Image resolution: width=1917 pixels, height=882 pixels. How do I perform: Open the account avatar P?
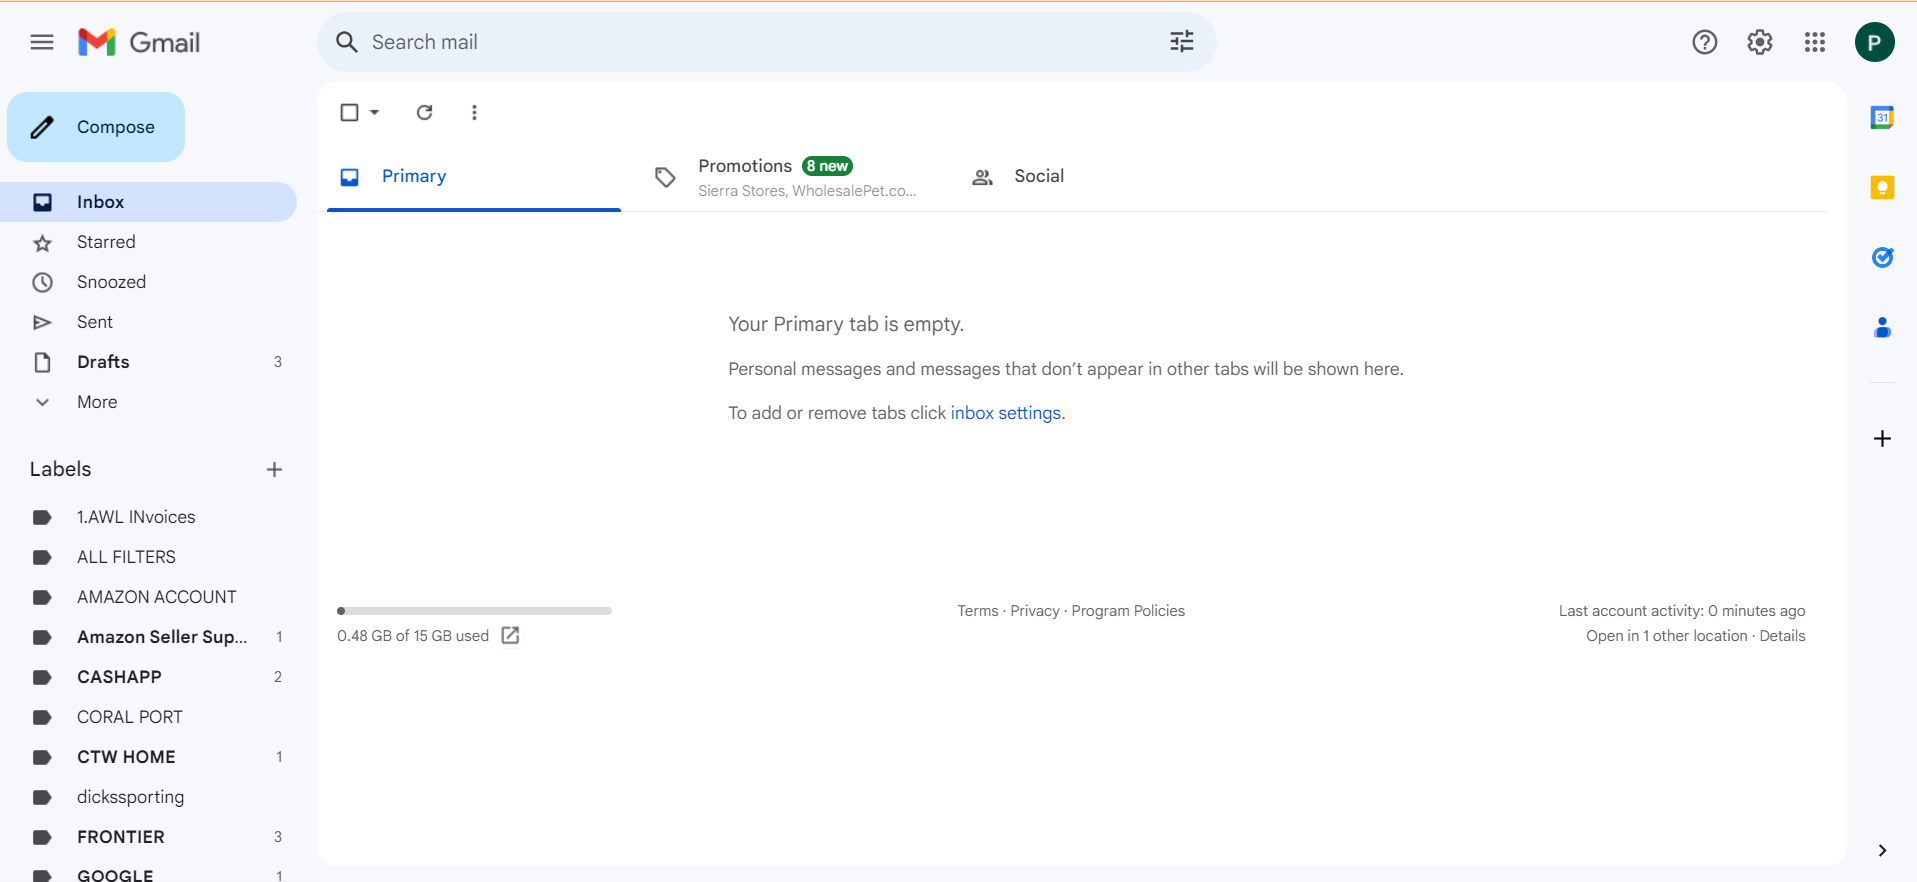pos(1875,42)
